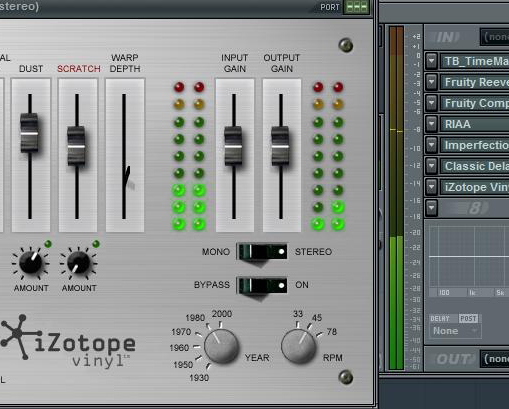The width and height of the screenshot is (509, 409).
Task: Adjust the Dust fader handle
Action: (30, 133)
